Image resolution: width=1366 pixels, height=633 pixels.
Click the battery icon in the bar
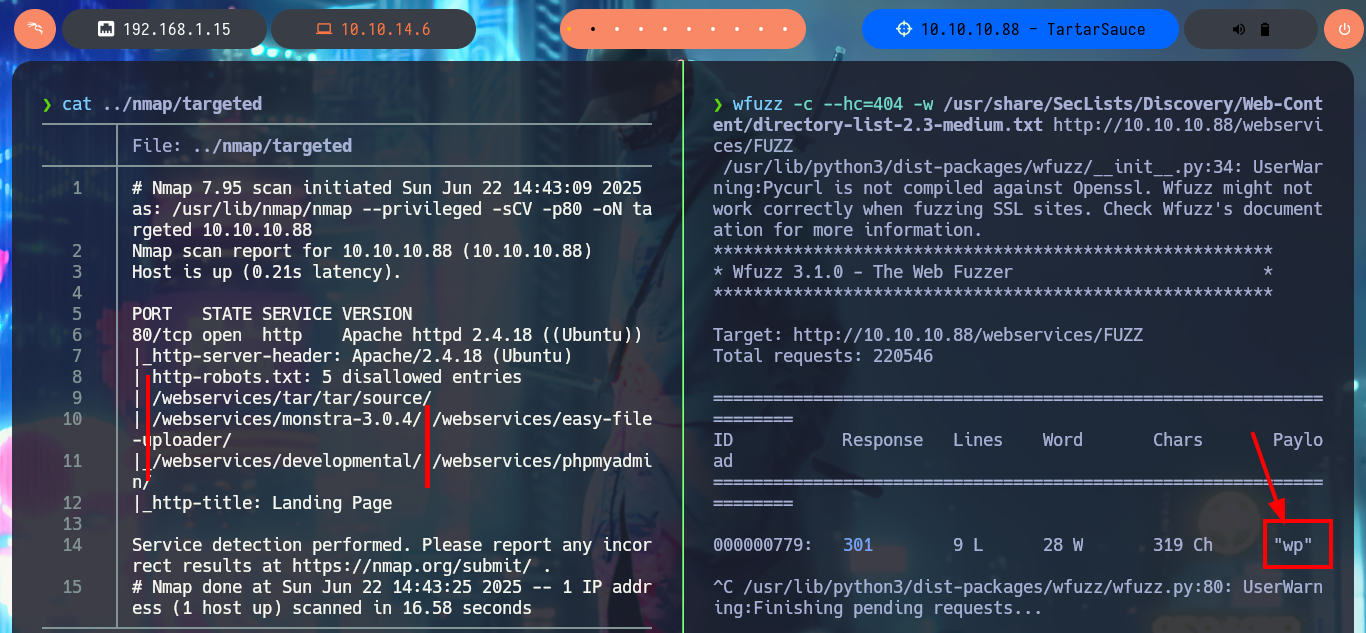pos(1264,30)
